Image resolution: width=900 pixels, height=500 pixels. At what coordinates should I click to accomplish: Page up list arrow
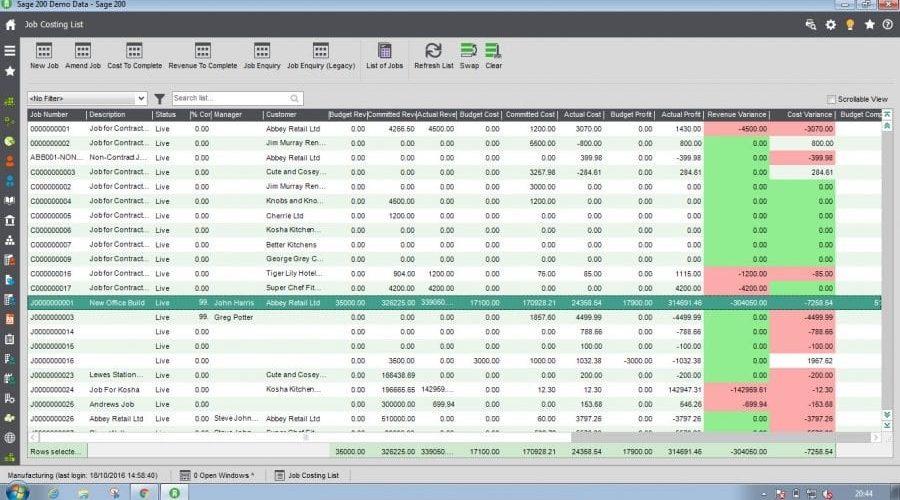pos(887,126)
